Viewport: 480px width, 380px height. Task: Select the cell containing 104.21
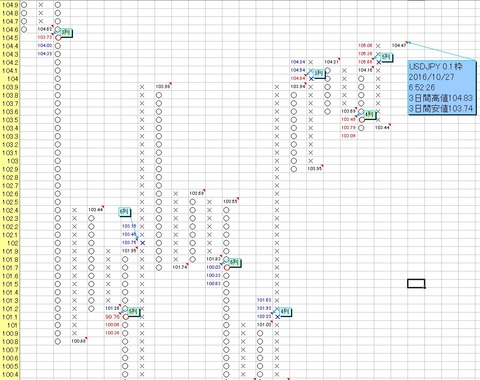click(x=332, y=62)
